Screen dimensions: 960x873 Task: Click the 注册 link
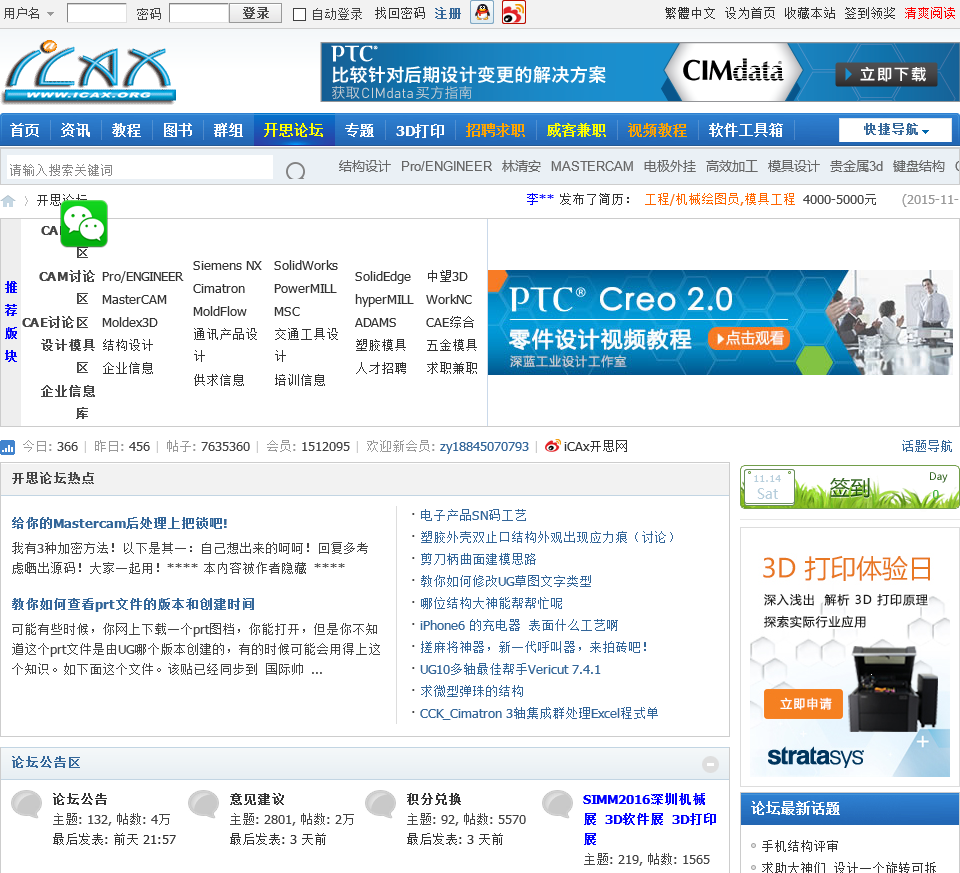click(448, 13)
